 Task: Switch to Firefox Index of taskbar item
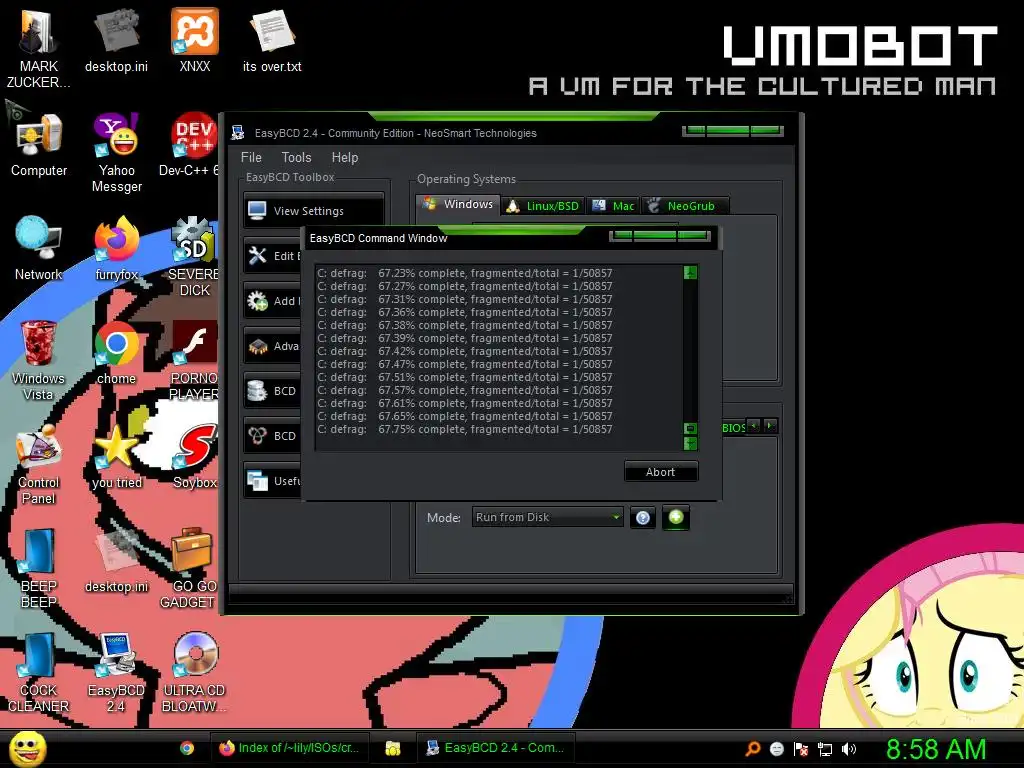290,748
